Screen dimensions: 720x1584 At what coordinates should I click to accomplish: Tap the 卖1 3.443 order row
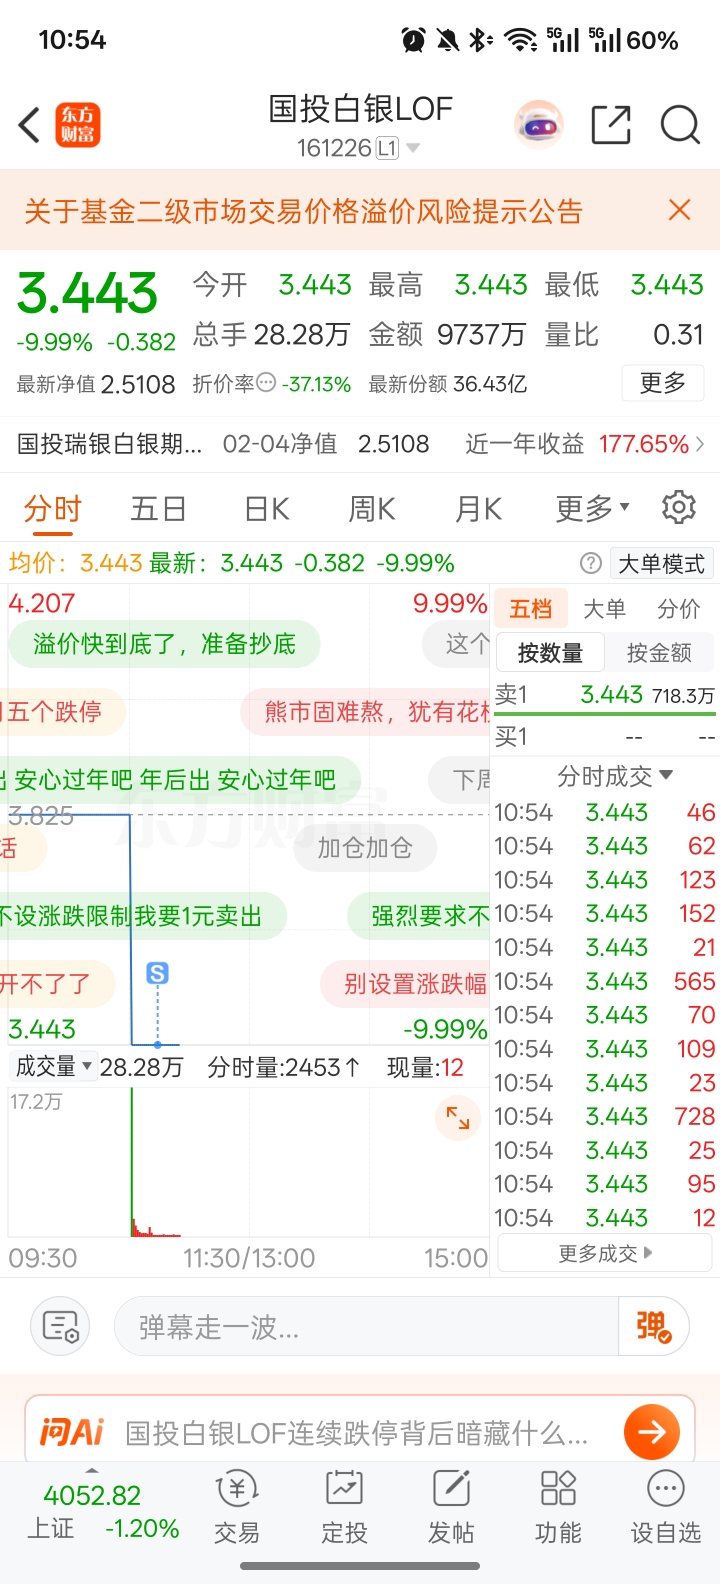[x=605, y=695]
